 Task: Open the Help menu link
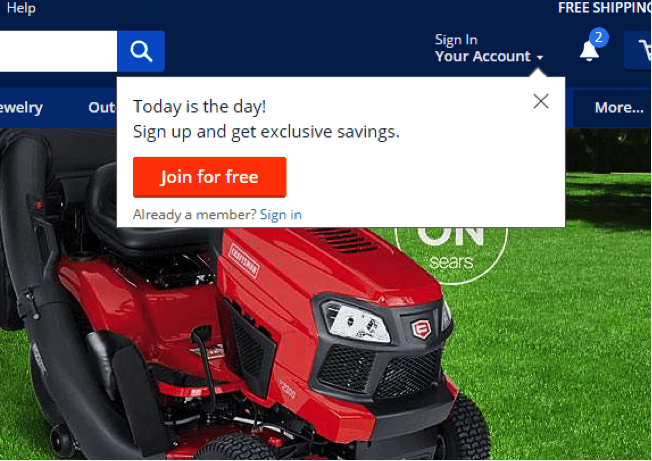pos(21,8)
